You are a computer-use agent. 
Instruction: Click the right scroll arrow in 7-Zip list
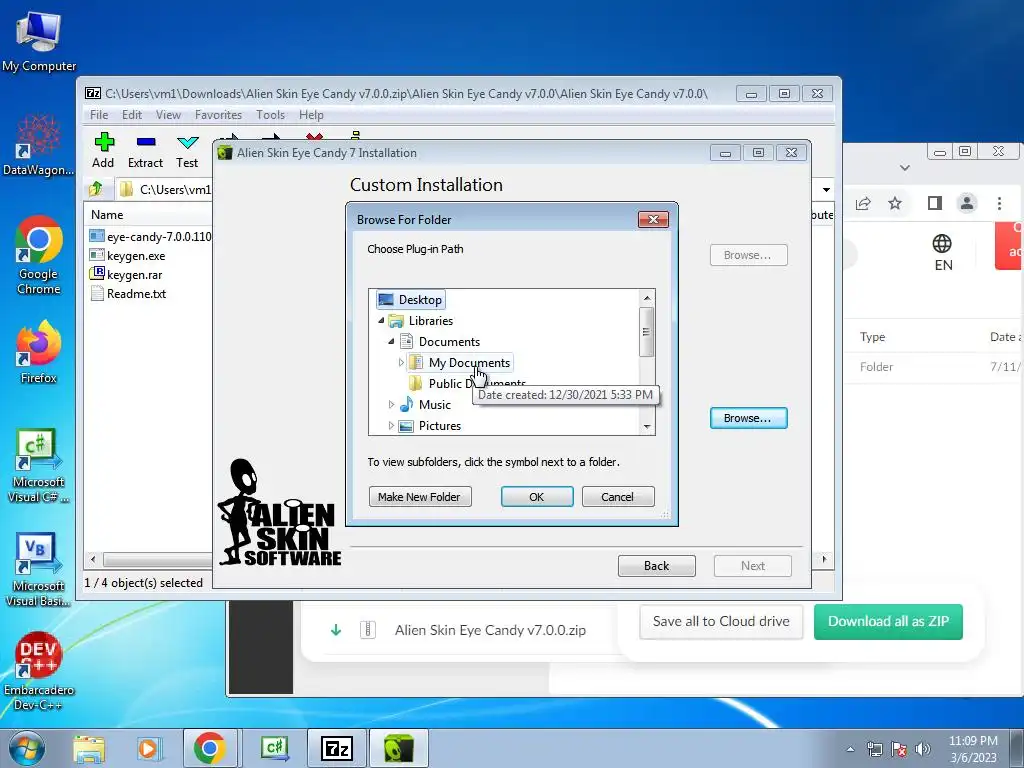(x=824, y=560)
